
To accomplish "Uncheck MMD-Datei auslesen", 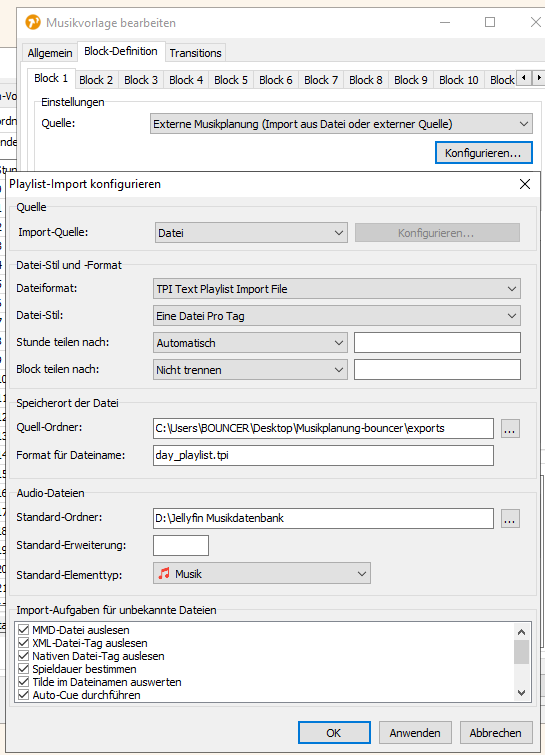I will (23, 630).
